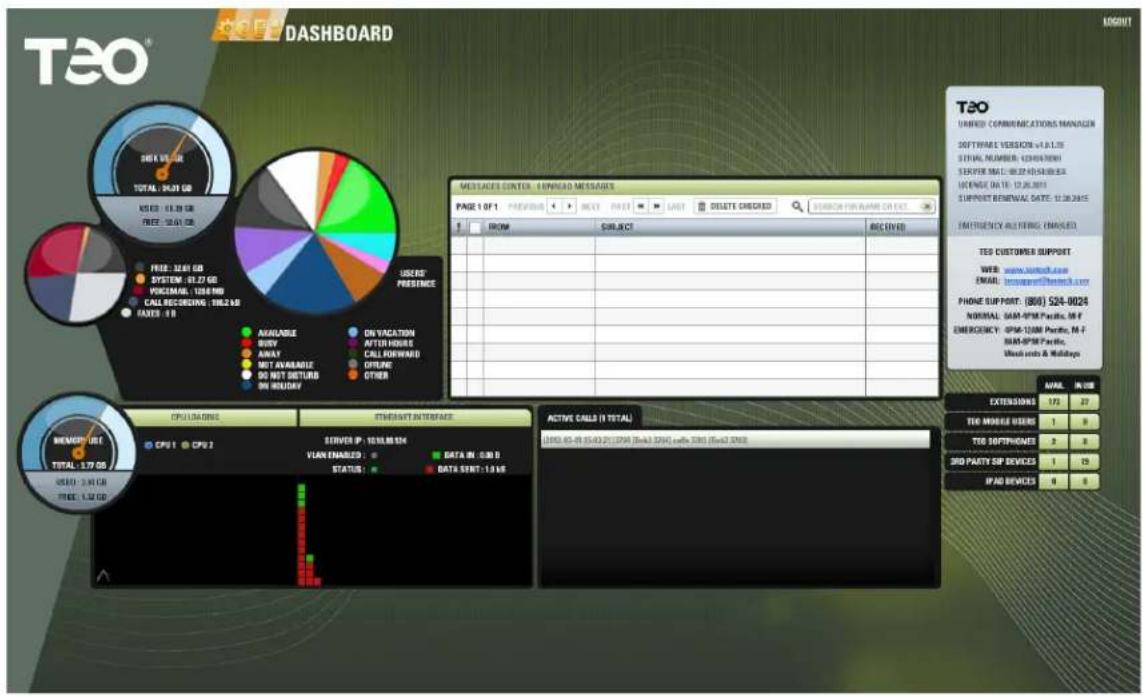This screenshot has width=1143, height=696.
Task: Click the Server IP text
Action: [365, 440]
